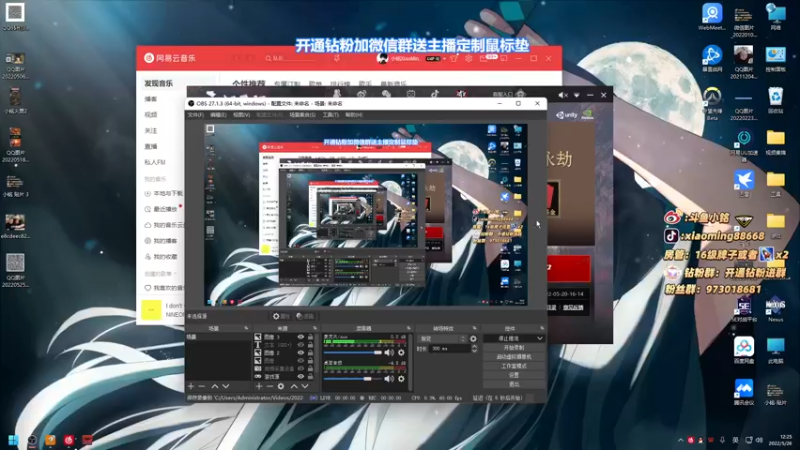This screenshot has height=450, width=800.
Task: Undock the controls panel with its header icon
Action: [541, 328]
